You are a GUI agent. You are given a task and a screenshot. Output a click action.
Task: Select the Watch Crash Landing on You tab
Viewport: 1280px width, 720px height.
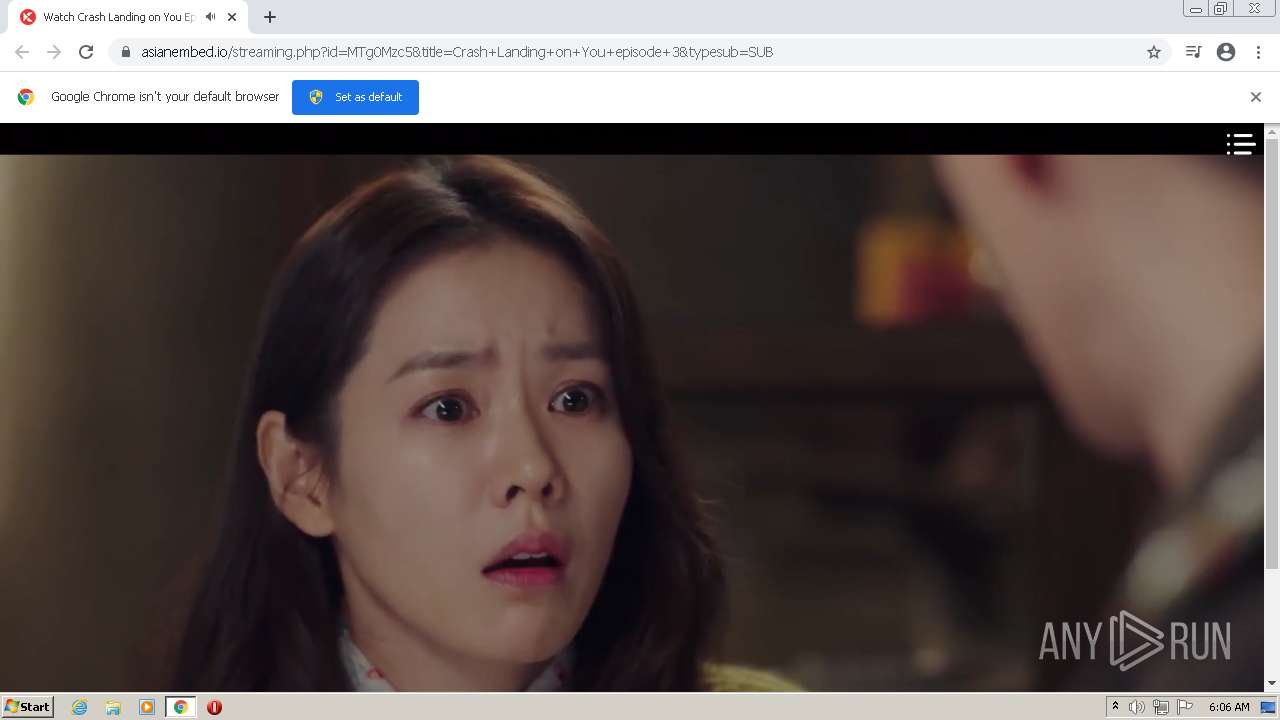(x=128, y=17)
